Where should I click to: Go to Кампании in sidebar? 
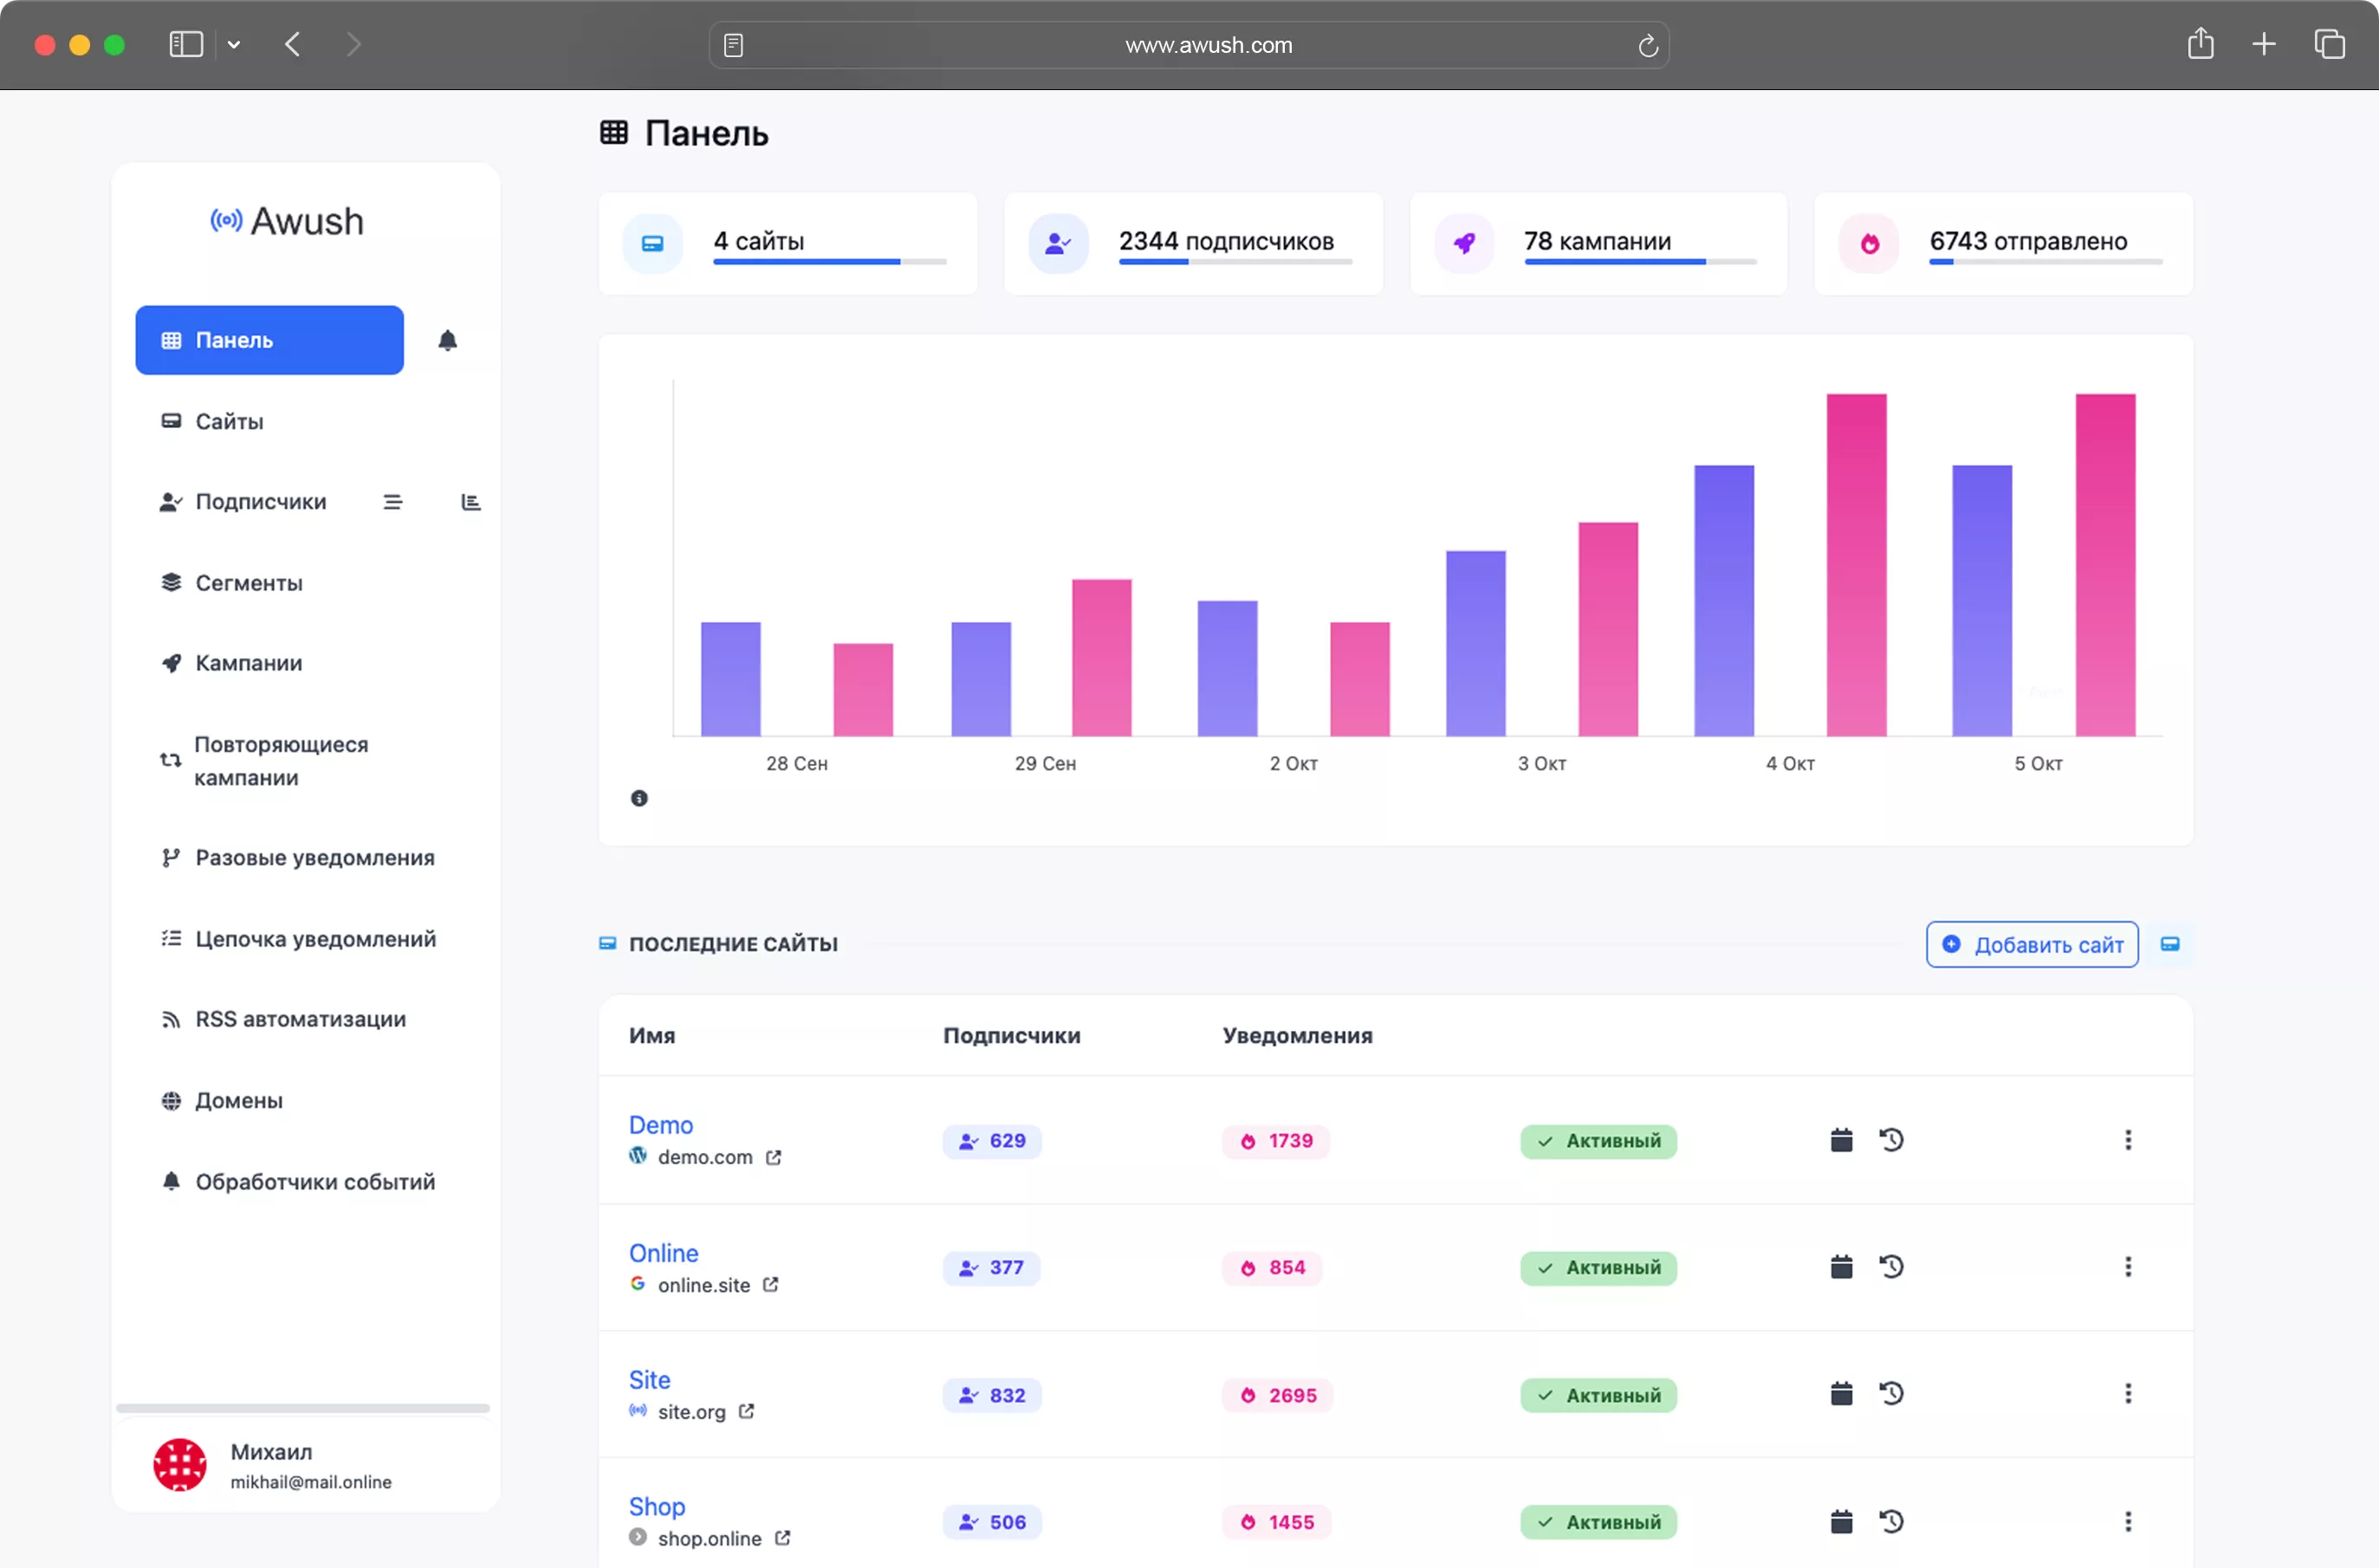point(248,663)
